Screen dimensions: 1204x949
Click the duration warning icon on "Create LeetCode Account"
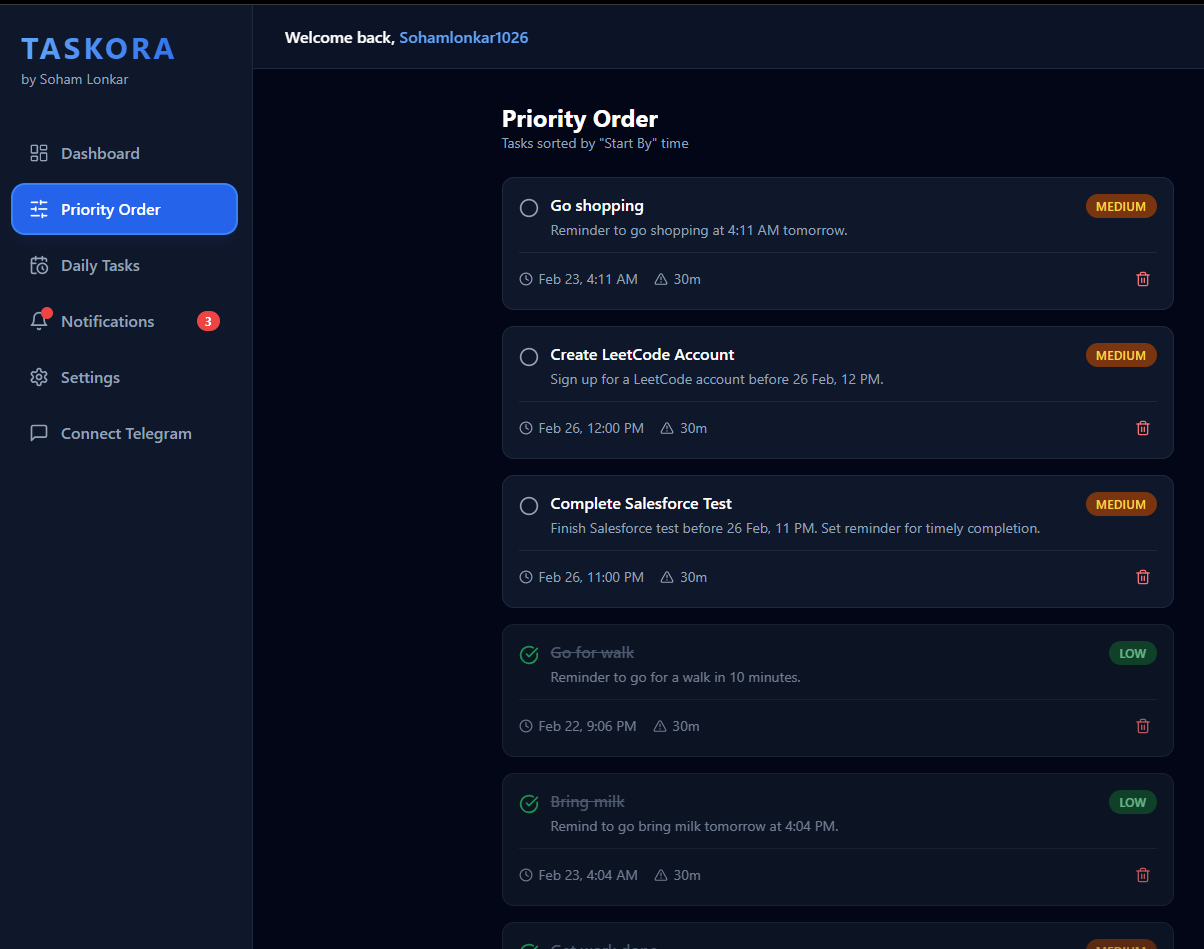click(x=666, y=428)
